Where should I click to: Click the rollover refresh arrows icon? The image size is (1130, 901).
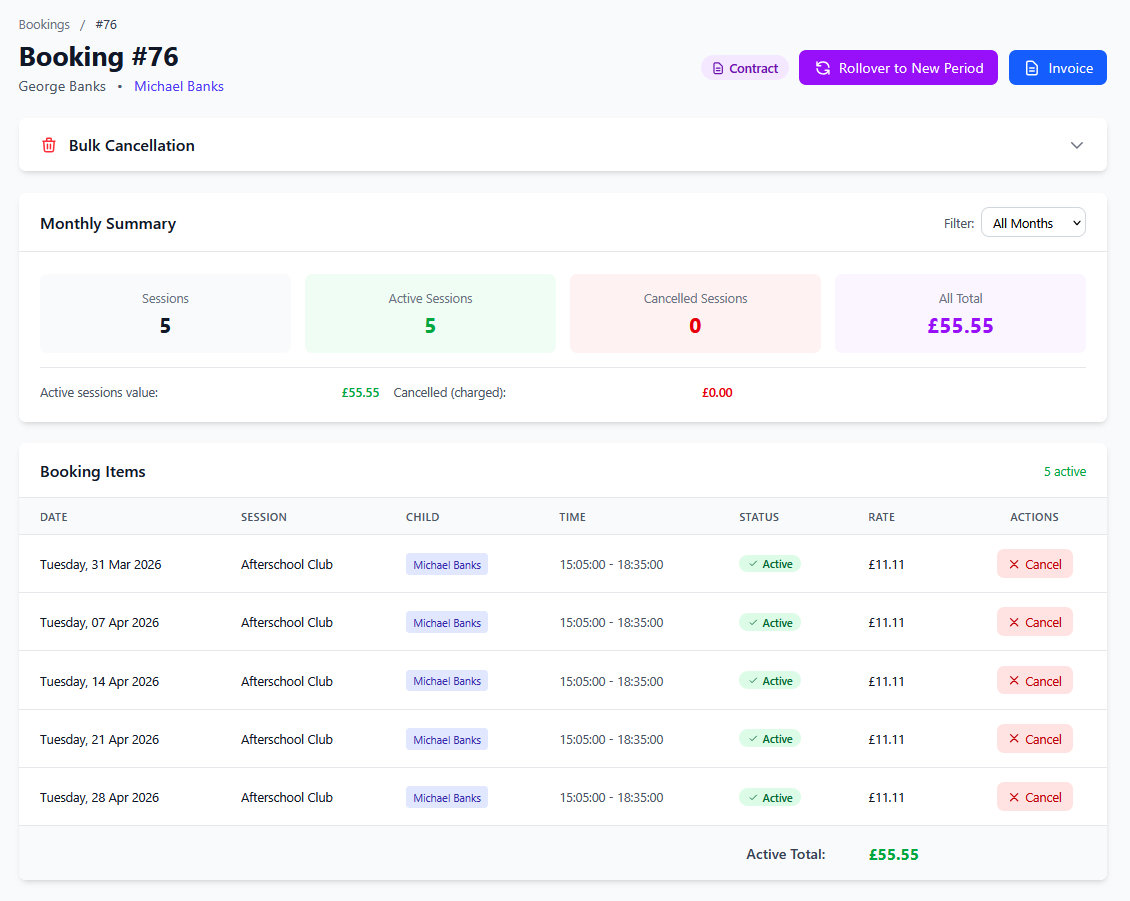click(x=823, y=68)
